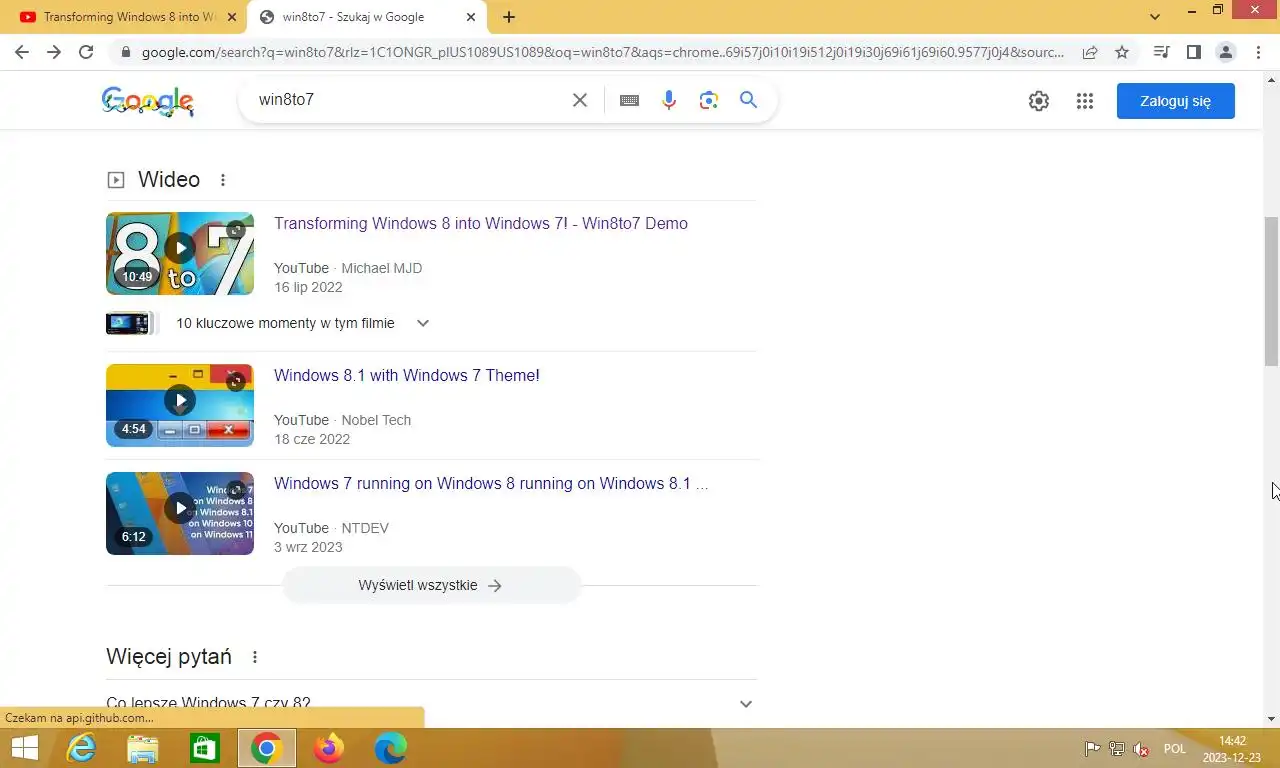Open a new browser tab

point(509,17)
